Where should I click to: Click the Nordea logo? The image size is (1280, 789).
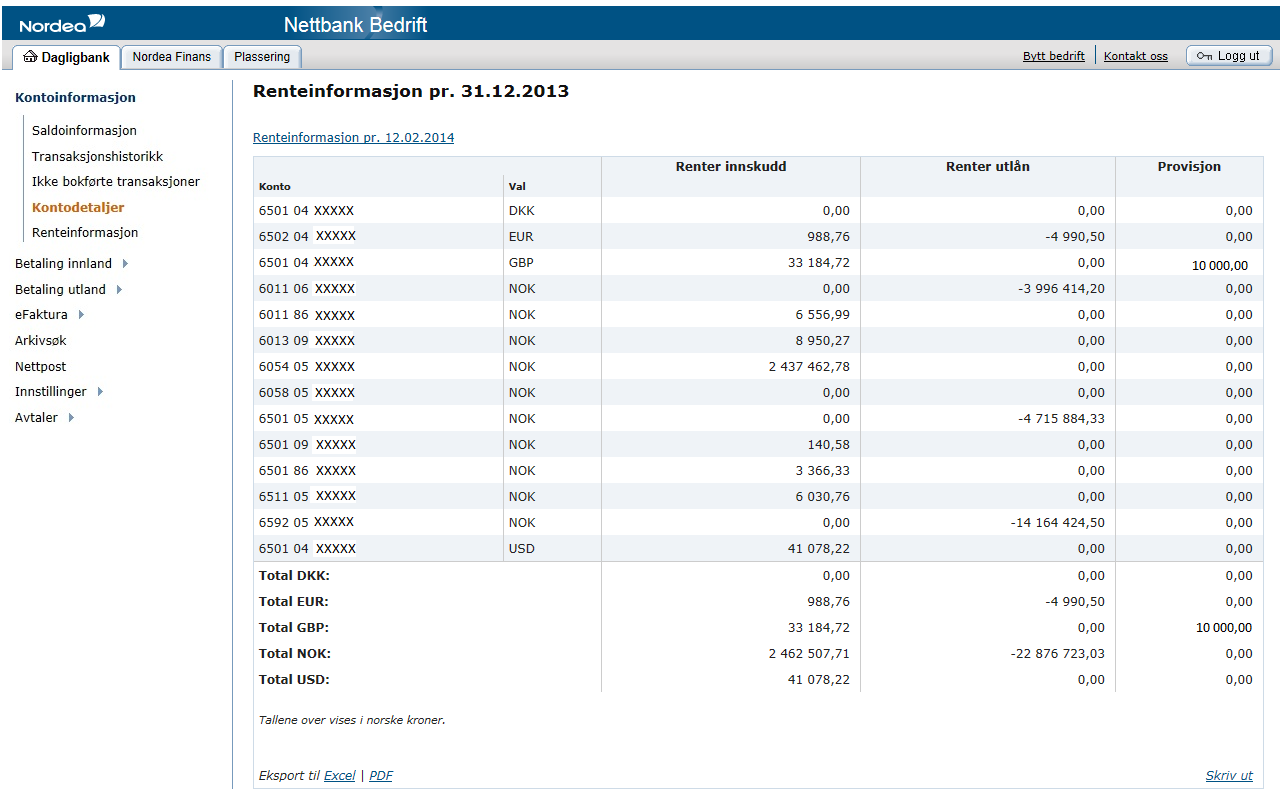tap(62, 24)
